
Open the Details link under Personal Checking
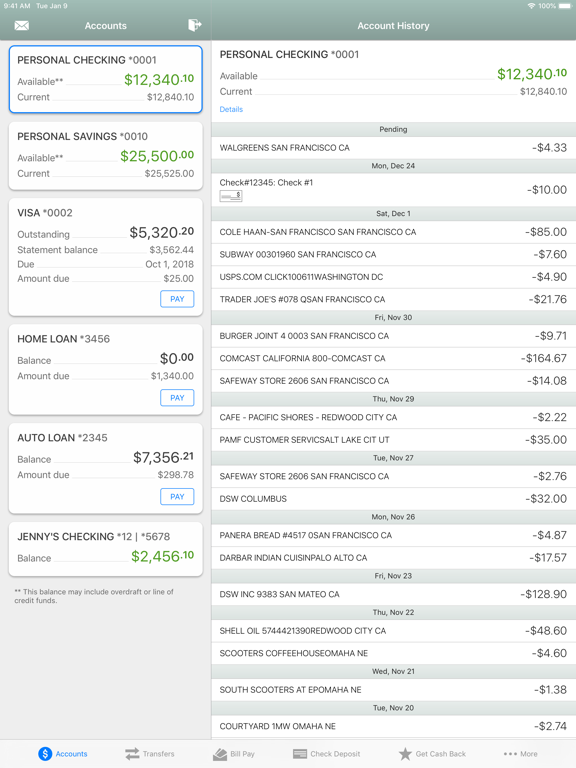coord(231,109)
